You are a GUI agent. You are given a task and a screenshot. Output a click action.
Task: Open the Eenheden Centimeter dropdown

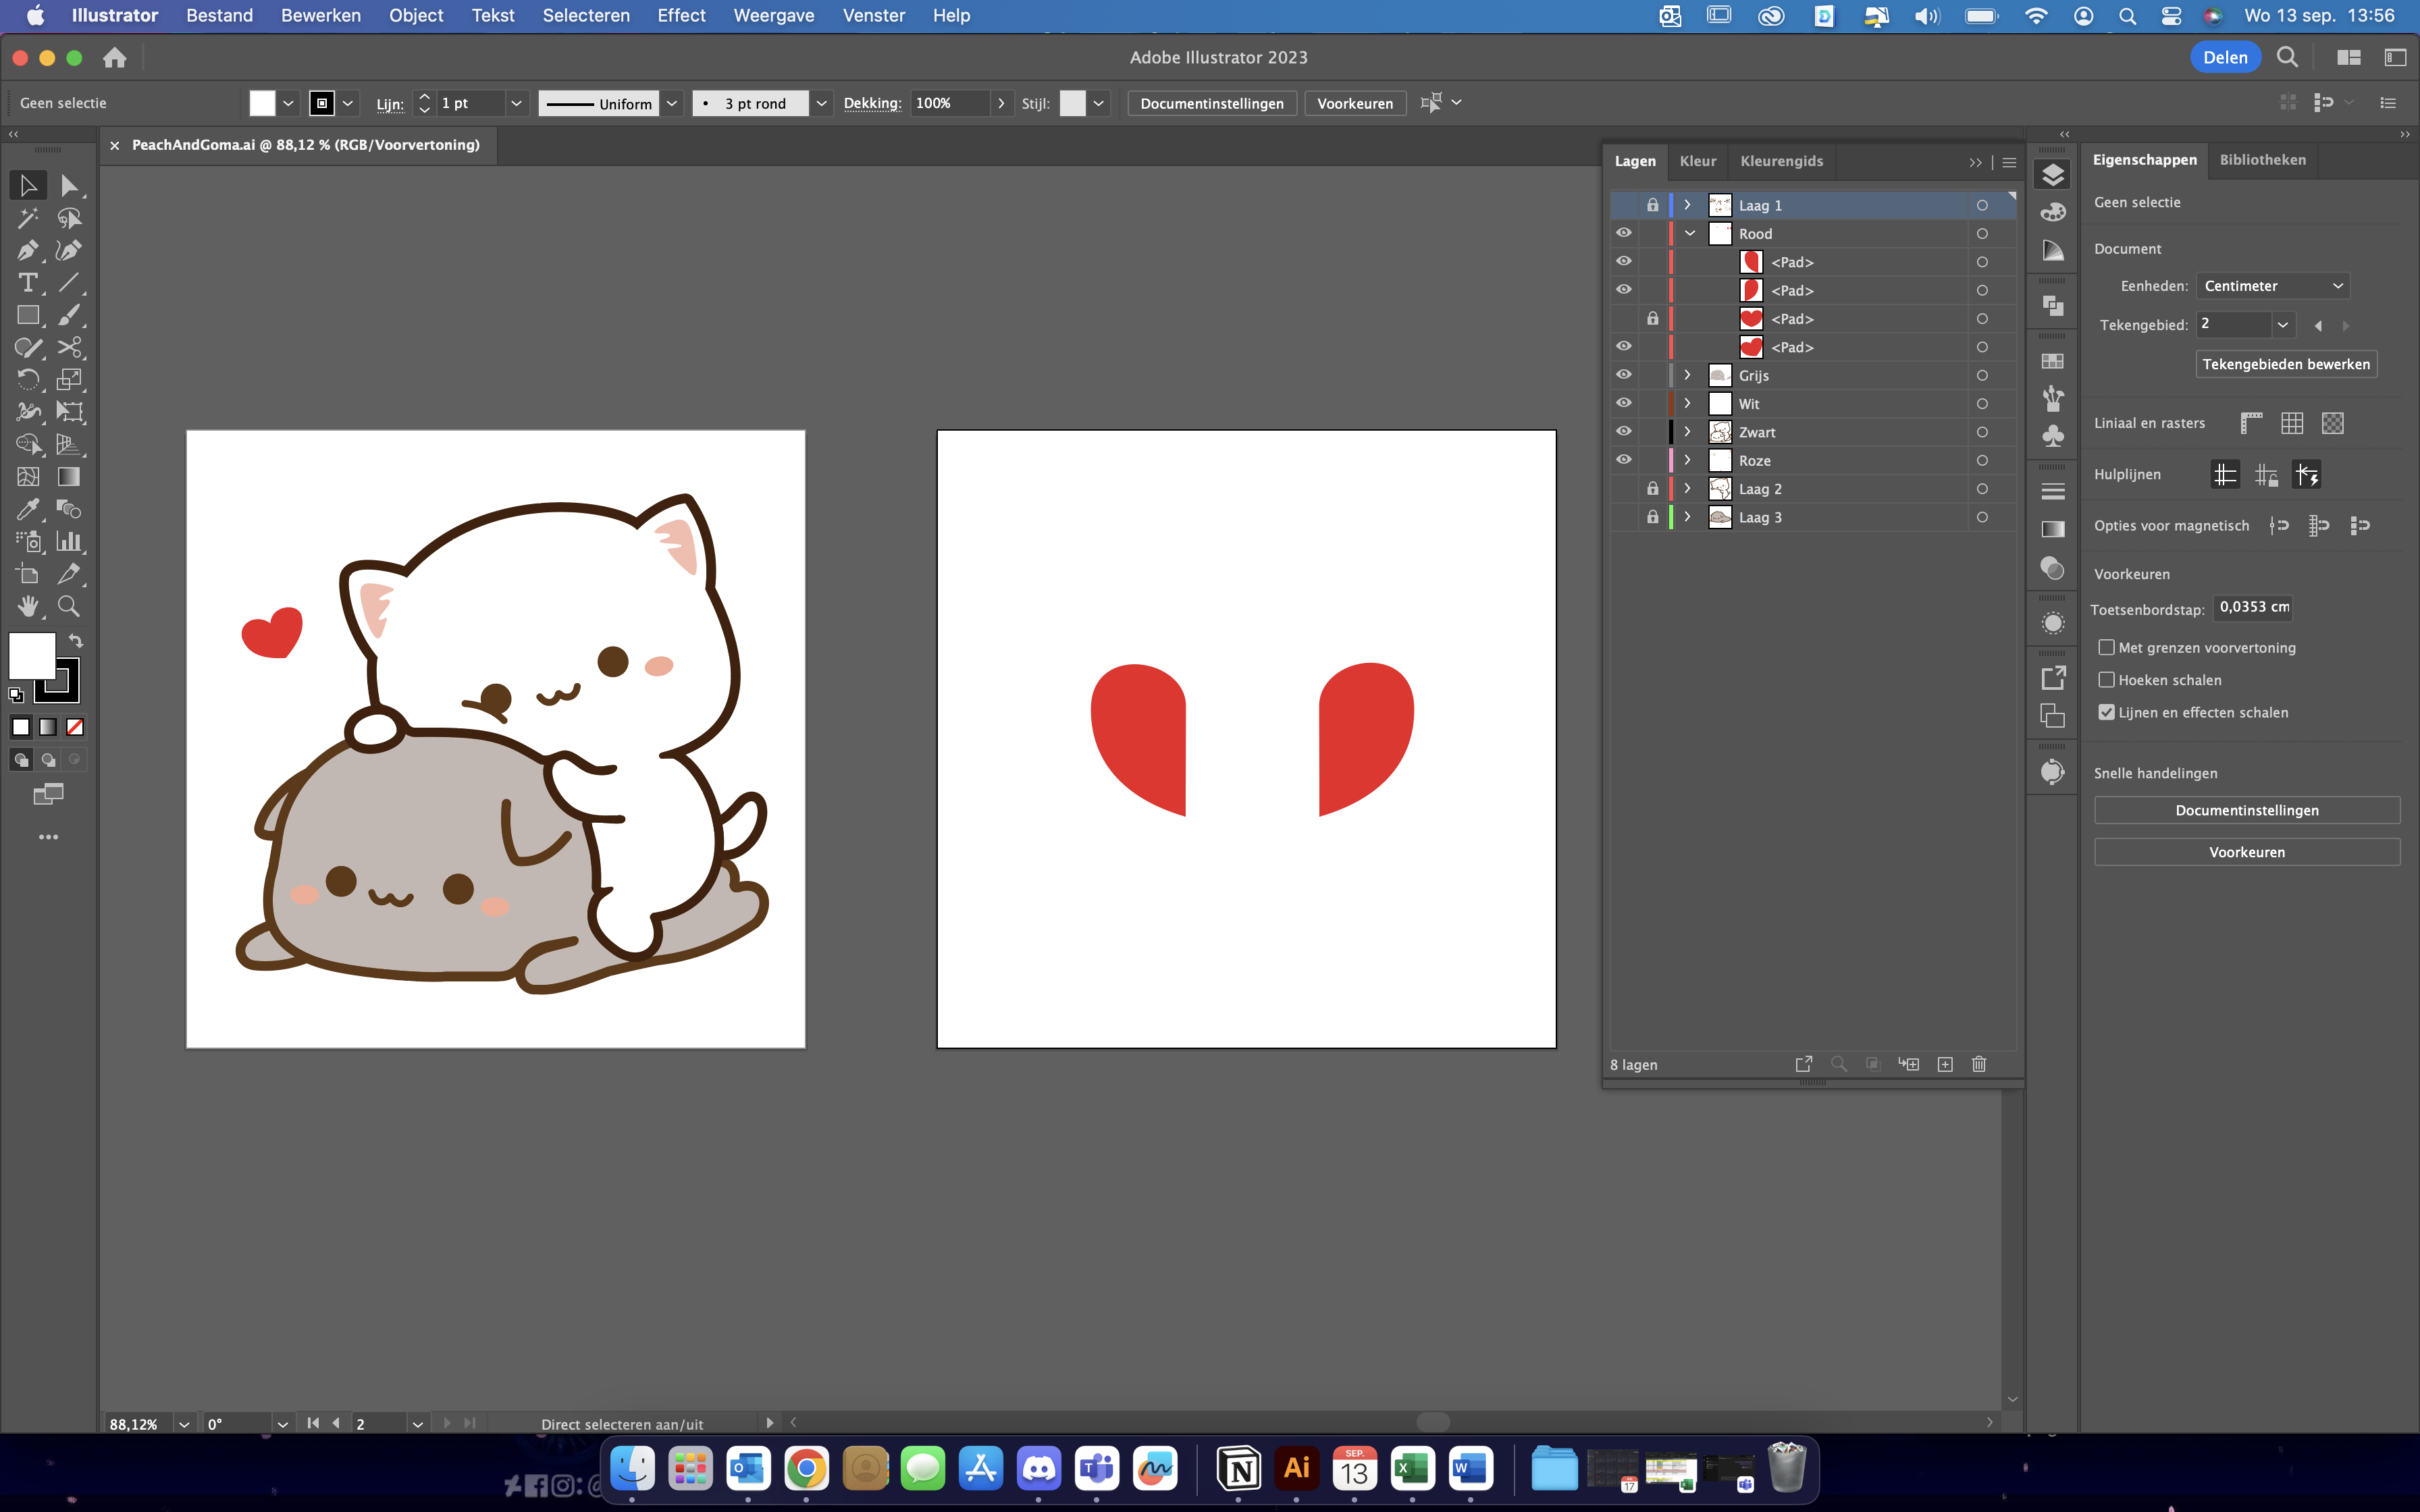click(2272, 286)
